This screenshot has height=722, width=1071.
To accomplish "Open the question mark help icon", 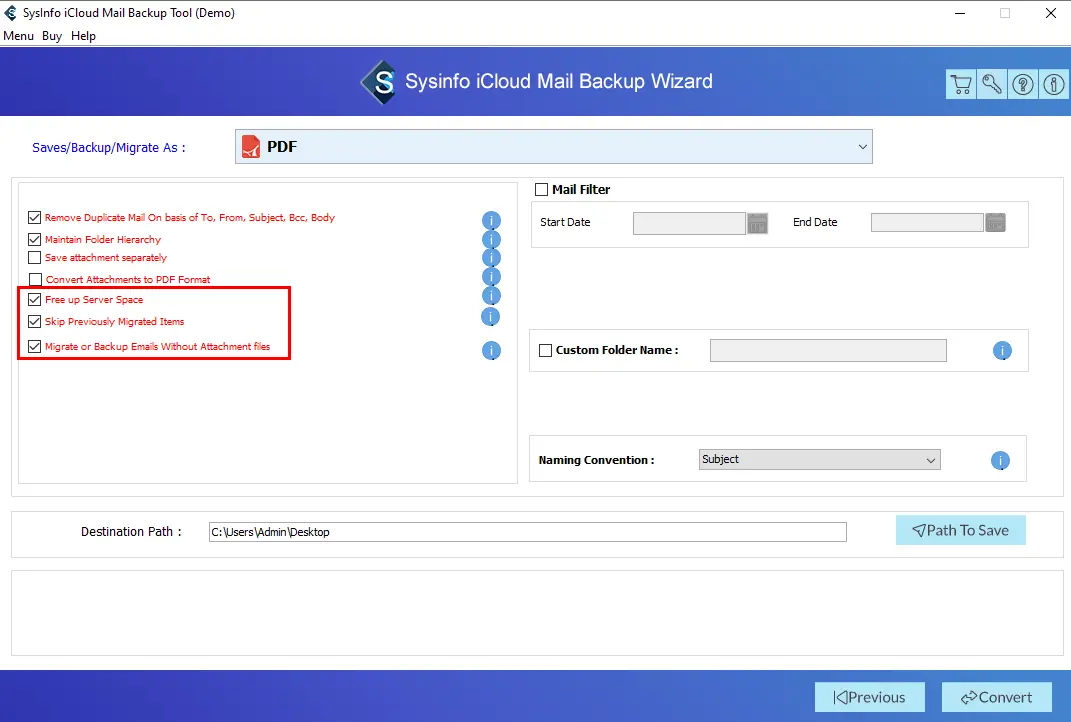I will click(1023, 85).
